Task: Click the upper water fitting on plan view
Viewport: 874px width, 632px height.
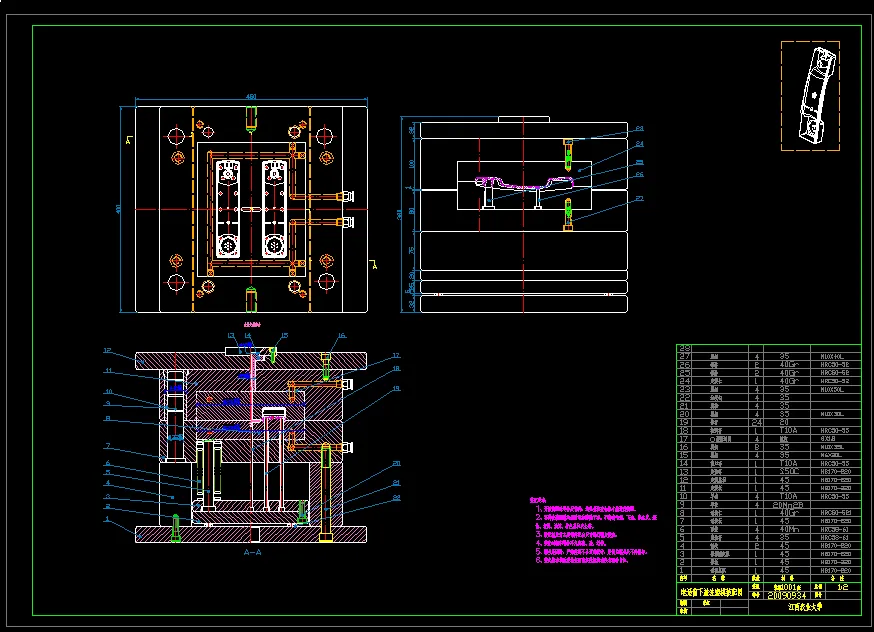Action: click(346, 196)
